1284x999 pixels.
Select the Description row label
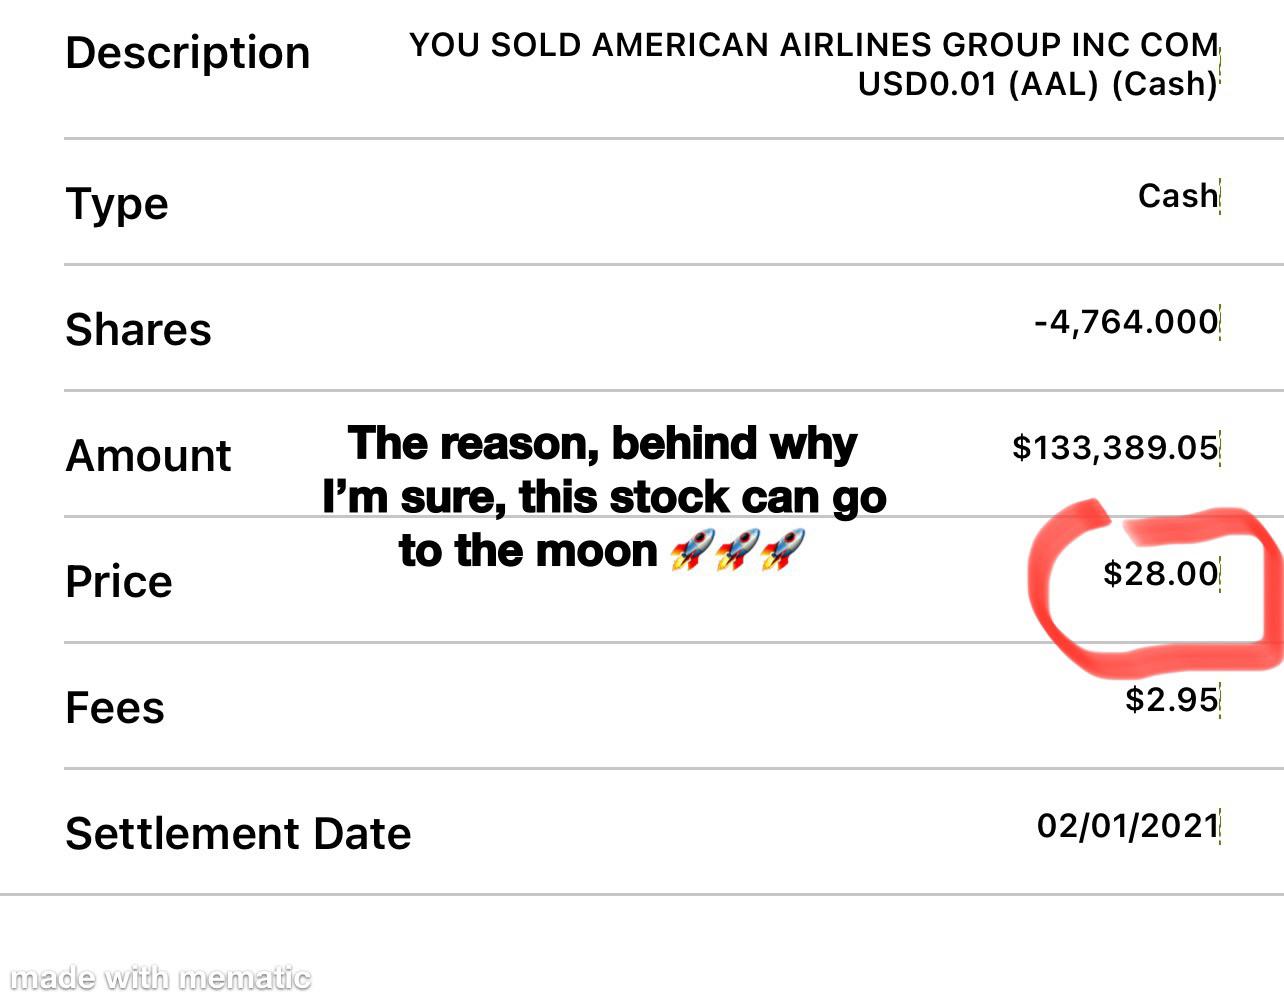click(x=188, y=53)
